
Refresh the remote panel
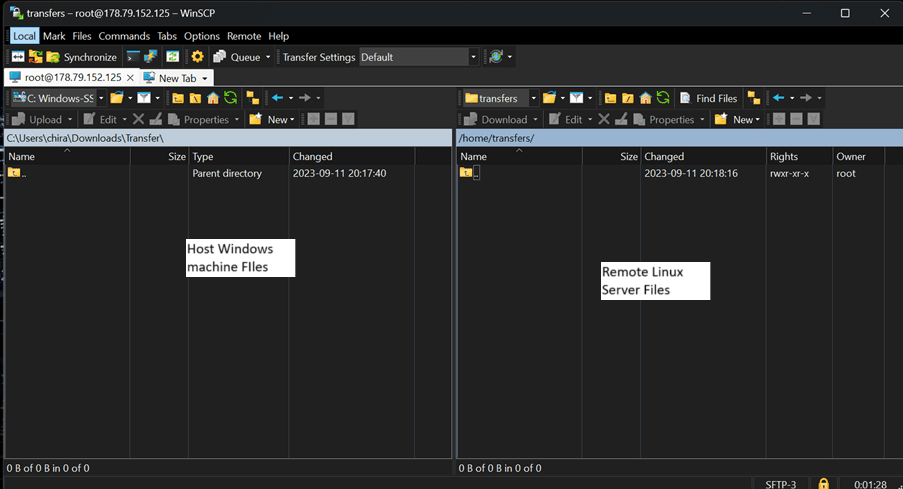pyautogui.click(x=663, y=97)
